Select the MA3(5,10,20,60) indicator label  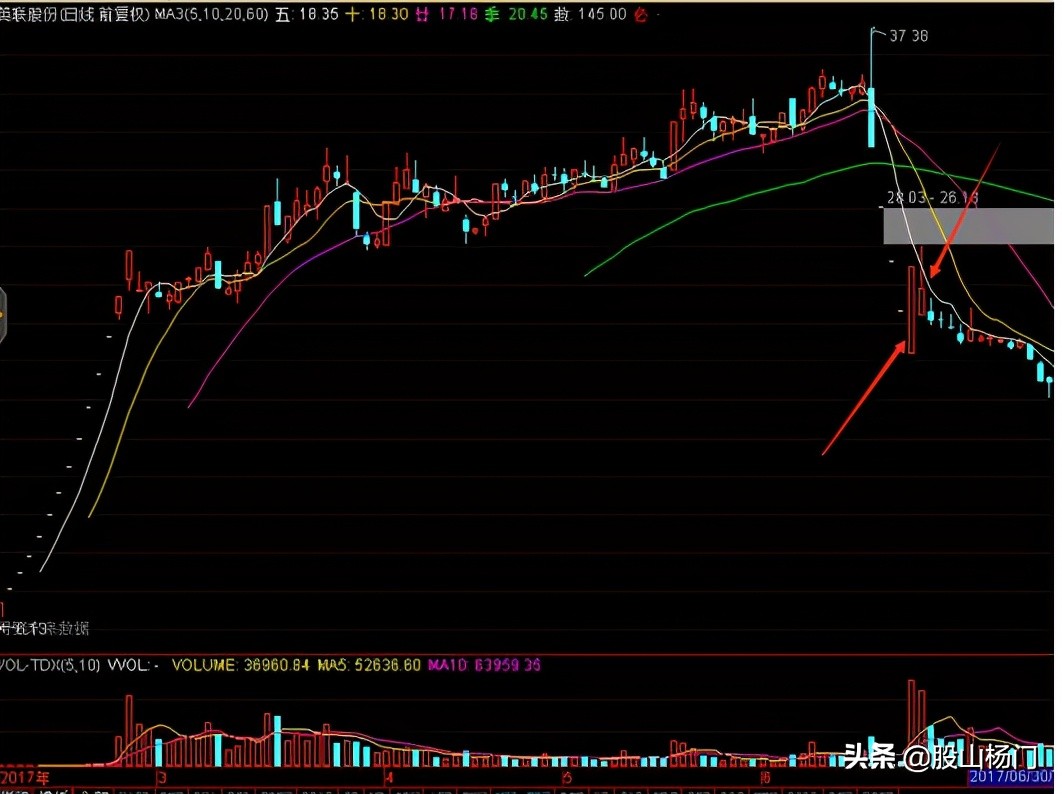coord(211,14)
